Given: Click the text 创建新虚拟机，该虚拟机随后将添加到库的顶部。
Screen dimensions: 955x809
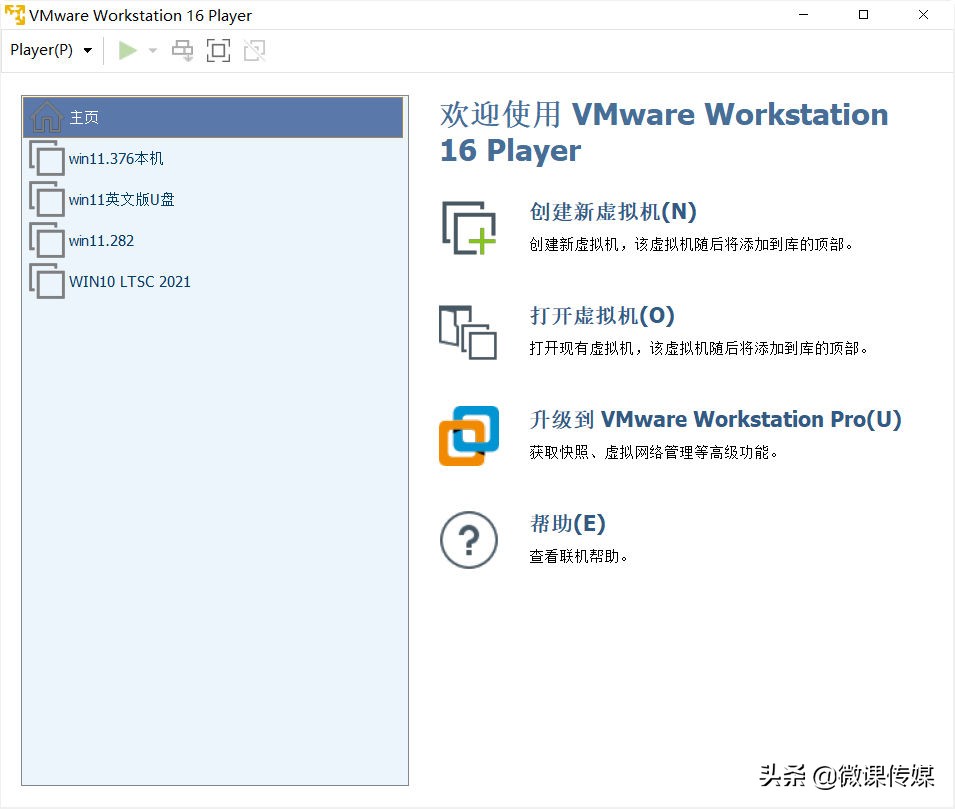Looking at the screenshot, I should click(x=691, y=244).
